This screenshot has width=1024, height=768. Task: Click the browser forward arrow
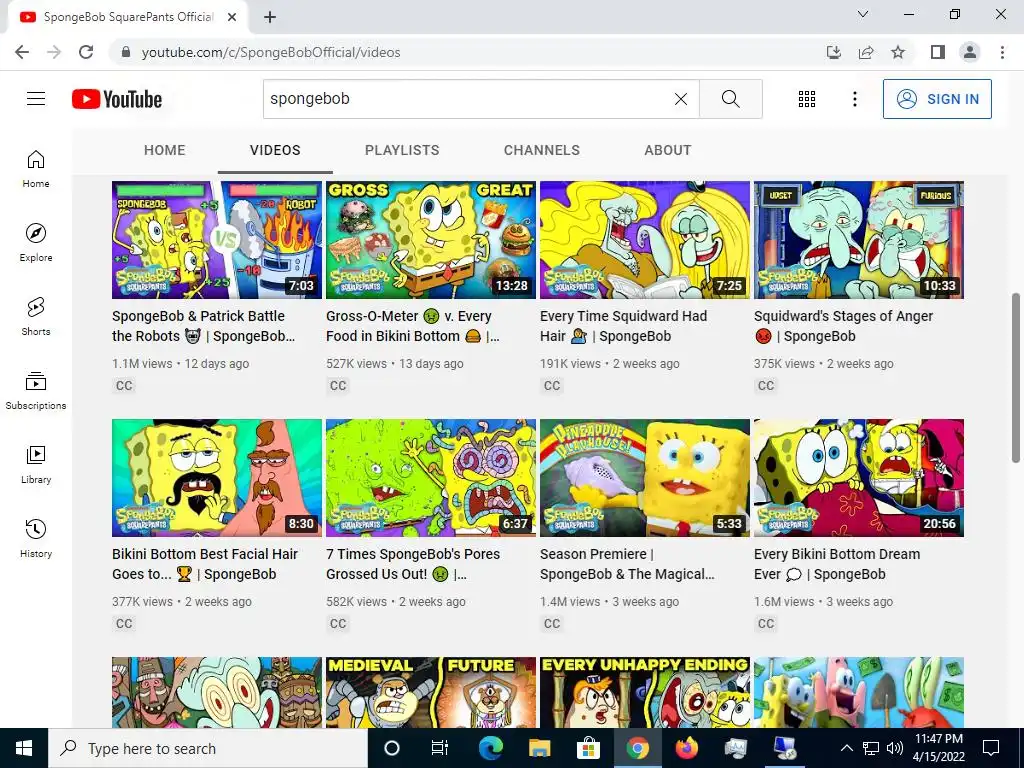tap(54, 52)
